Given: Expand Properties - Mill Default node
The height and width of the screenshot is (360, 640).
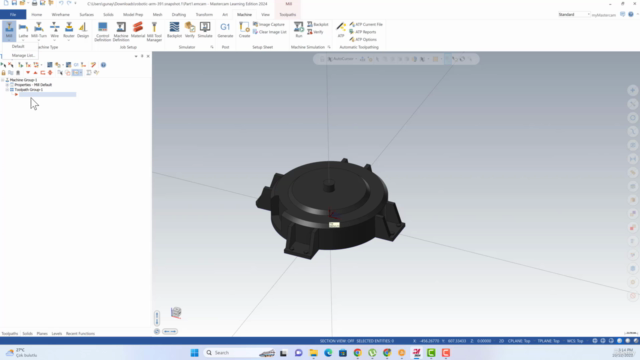Looking at the screenshot, I should [7, 85].
